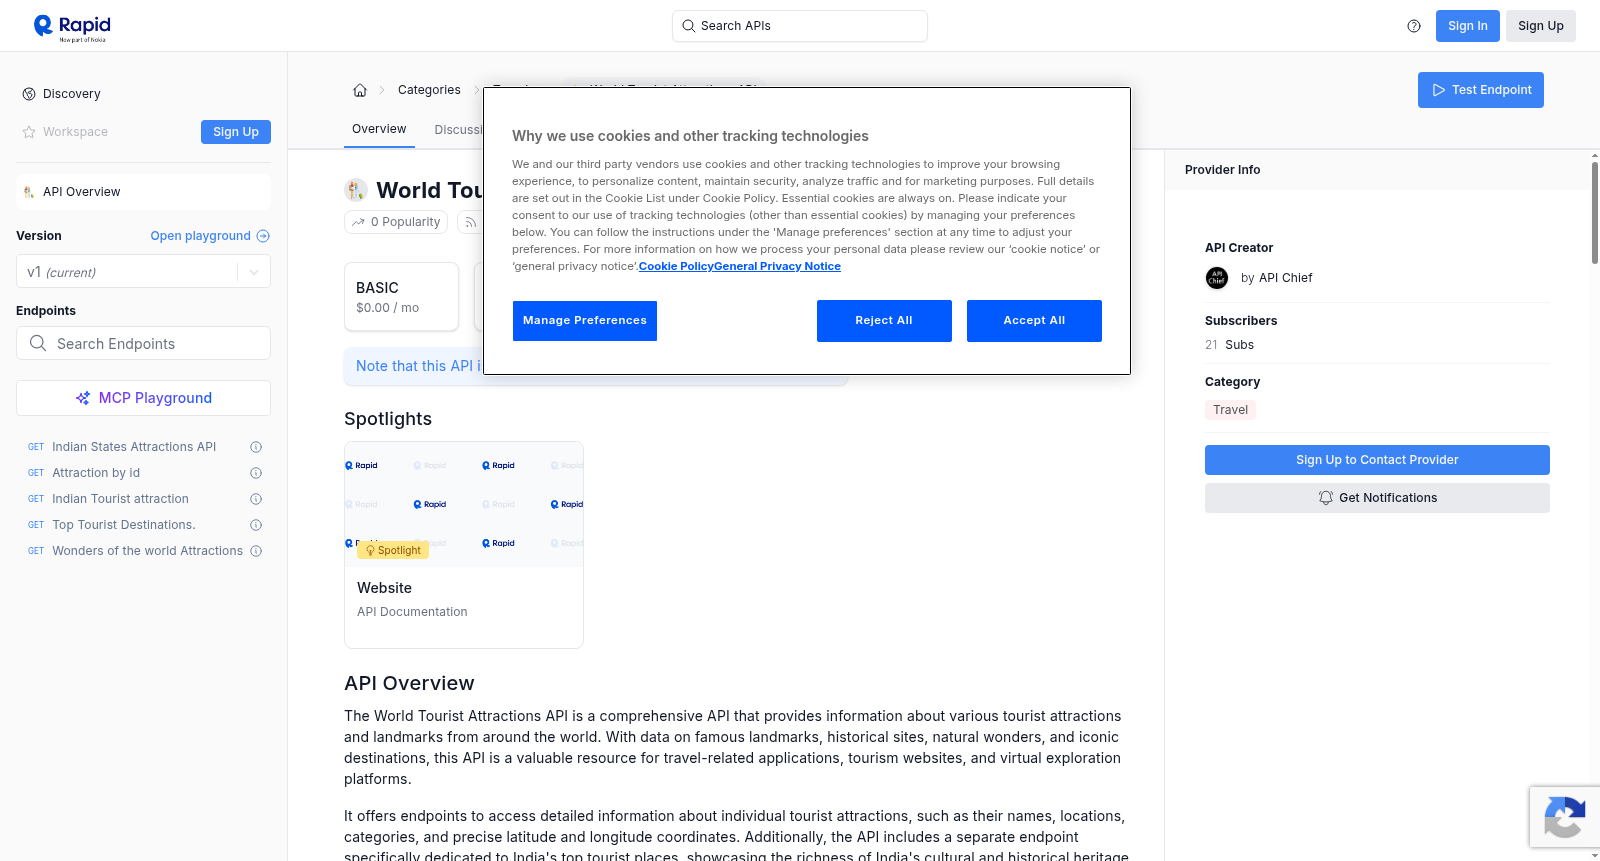Show info for Top Tourist Destinations endpoint

(x=256, y=525)
